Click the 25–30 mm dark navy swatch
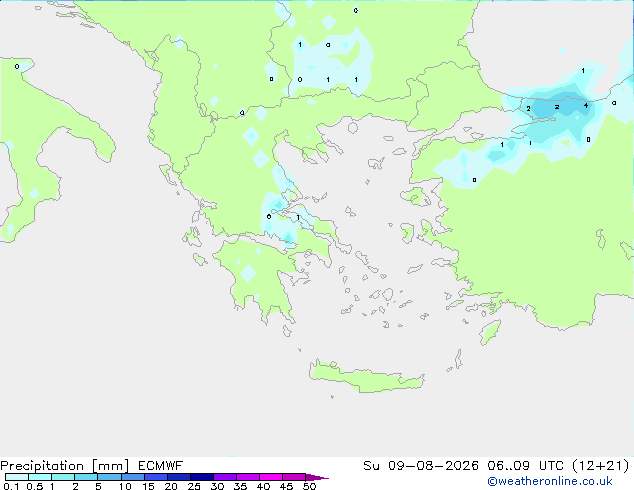Screen dimensions: 634x490 (x=201, y=477)
